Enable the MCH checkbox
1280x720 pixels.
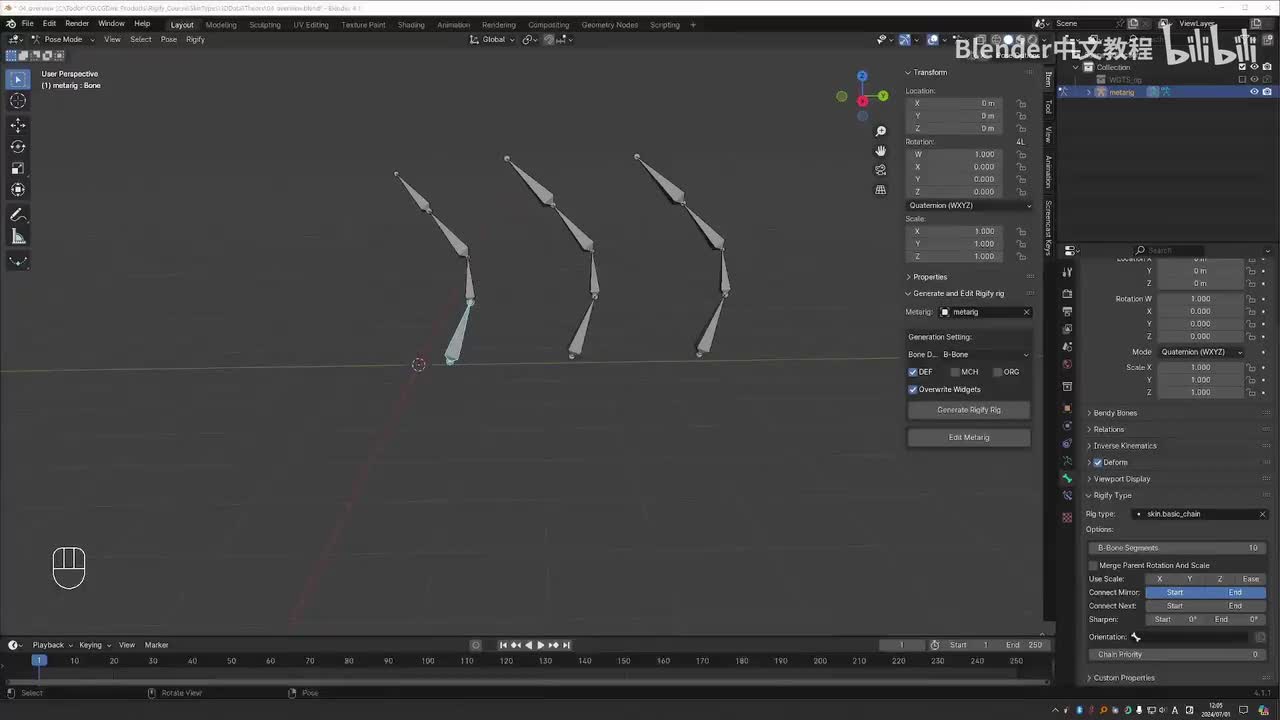pos(955,372)
